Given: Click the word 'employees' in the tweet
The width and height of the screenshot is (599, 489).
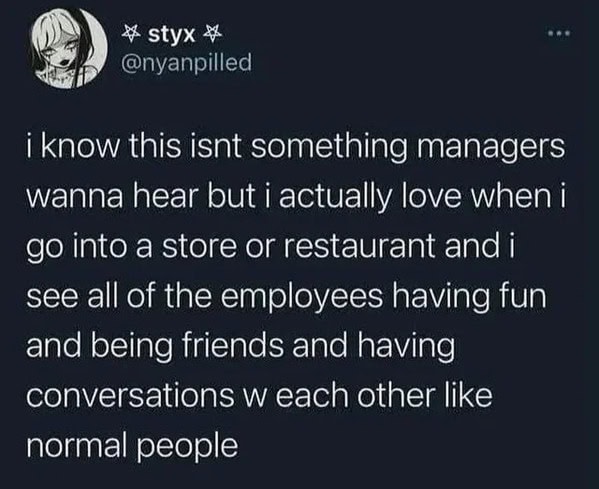Looking at the screenshot, I should (x=302, y=297).
